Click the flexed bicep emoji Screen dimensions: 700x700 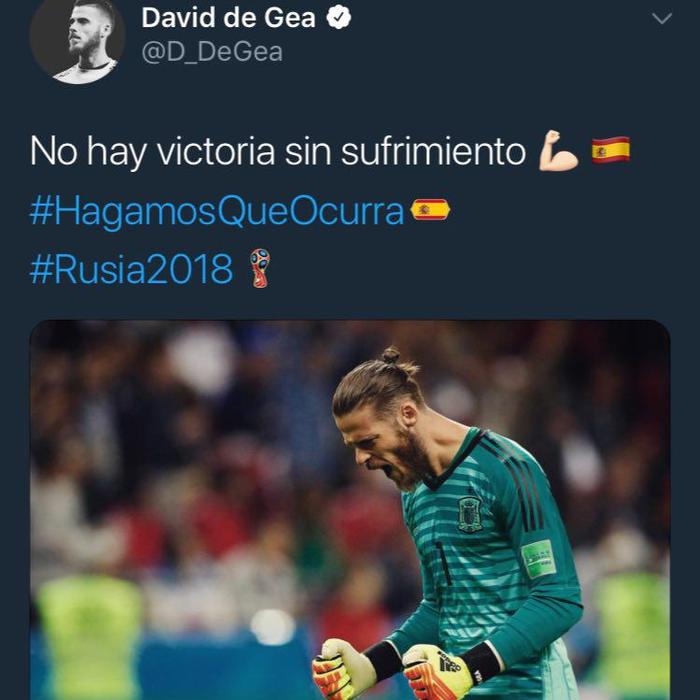click(558, 151)
